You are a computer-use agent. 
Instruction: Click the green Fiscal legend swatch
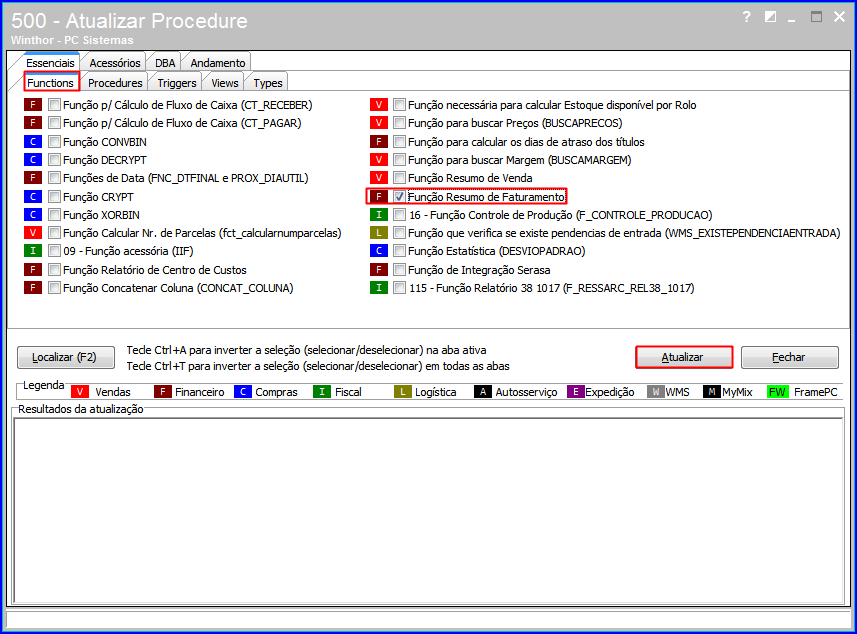tap(322, 391)
